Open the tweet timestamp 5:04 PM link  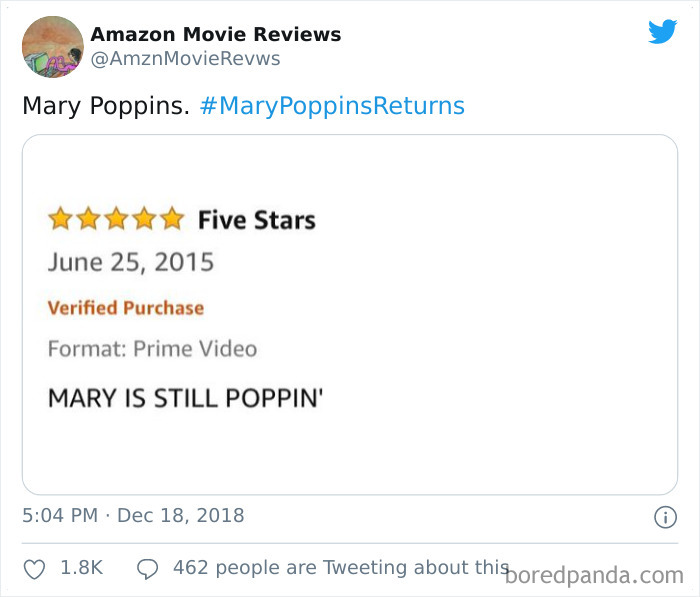click(x=60, y=516)
